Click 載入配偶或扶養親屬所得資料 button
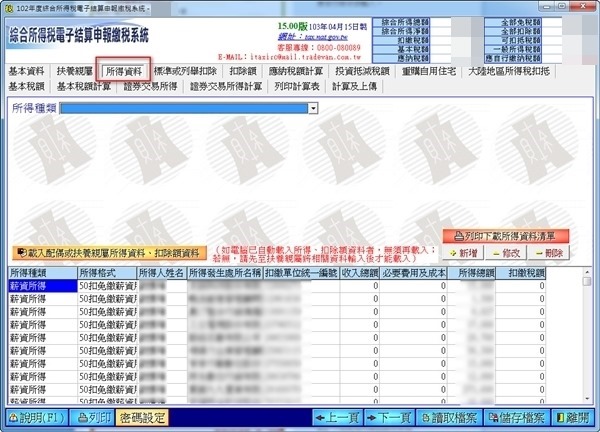 (x=109, y=253)
